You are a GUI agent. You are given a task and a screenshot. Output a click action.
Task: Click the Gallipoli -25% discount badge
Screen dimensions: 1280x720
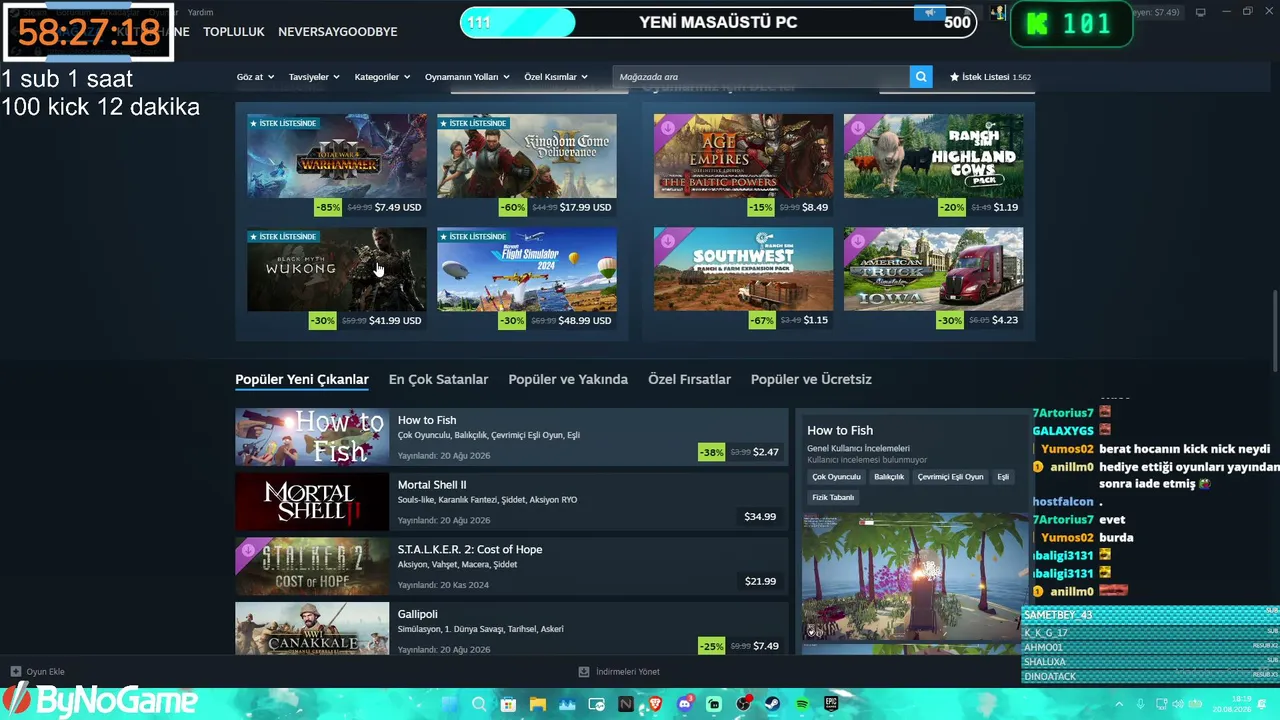point(711,646)
